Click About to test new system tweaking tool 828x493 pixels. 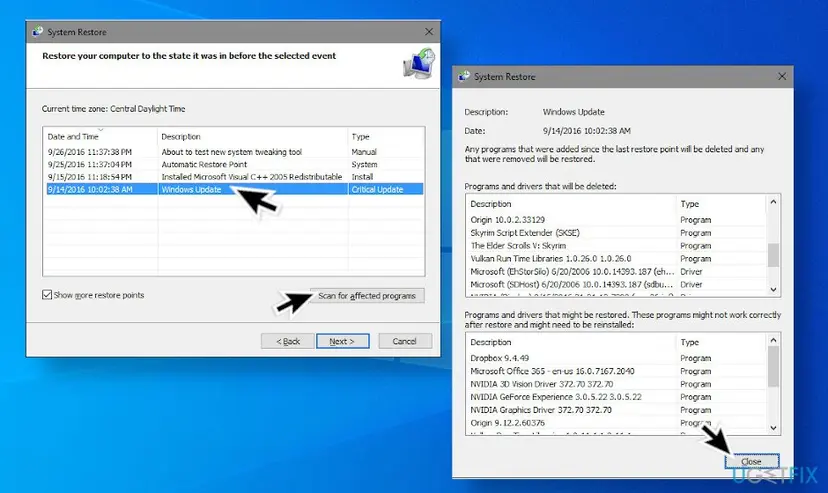(231, 152)
